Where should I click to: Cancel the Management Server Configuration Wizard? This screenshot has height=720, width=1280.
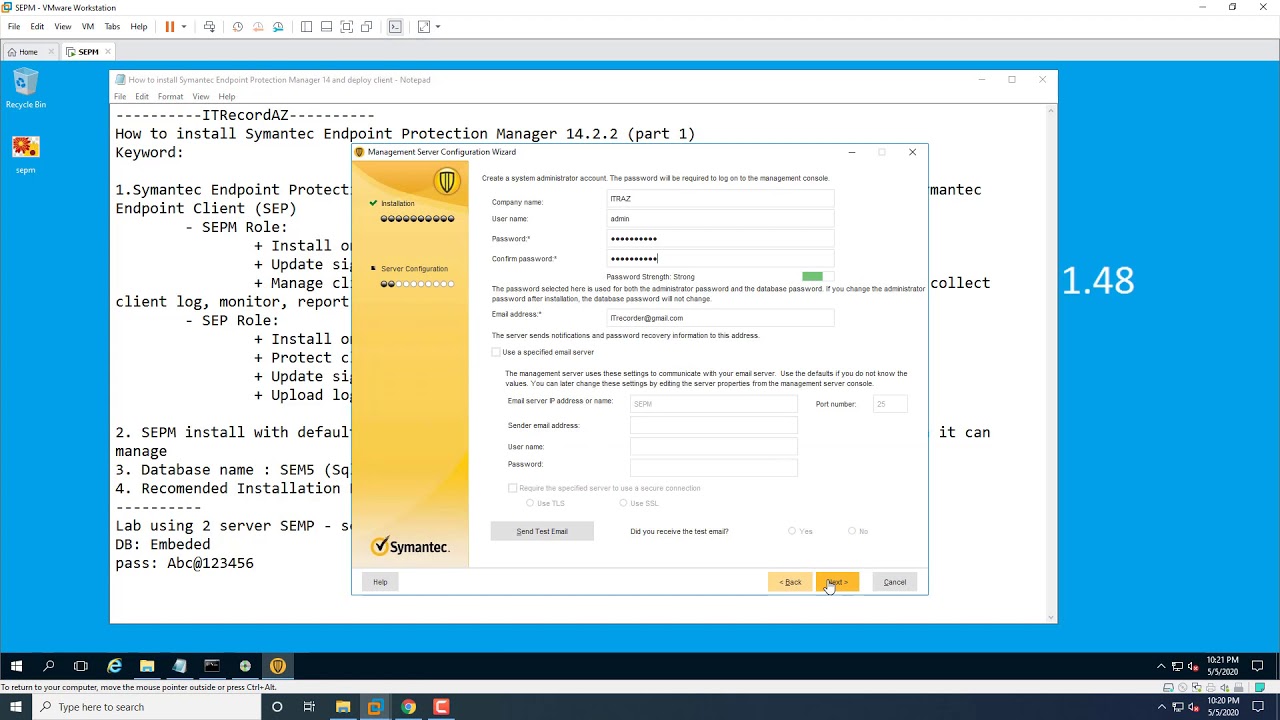pyautogui.click(x=895, y=582)
